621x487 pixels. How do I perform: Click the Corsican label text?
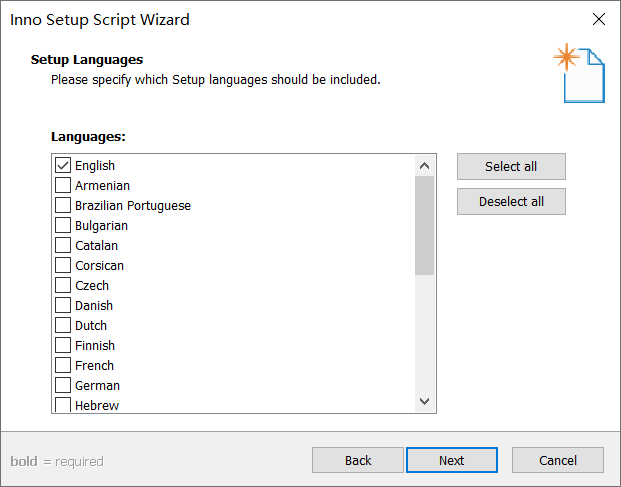click(x=100, y=266)
